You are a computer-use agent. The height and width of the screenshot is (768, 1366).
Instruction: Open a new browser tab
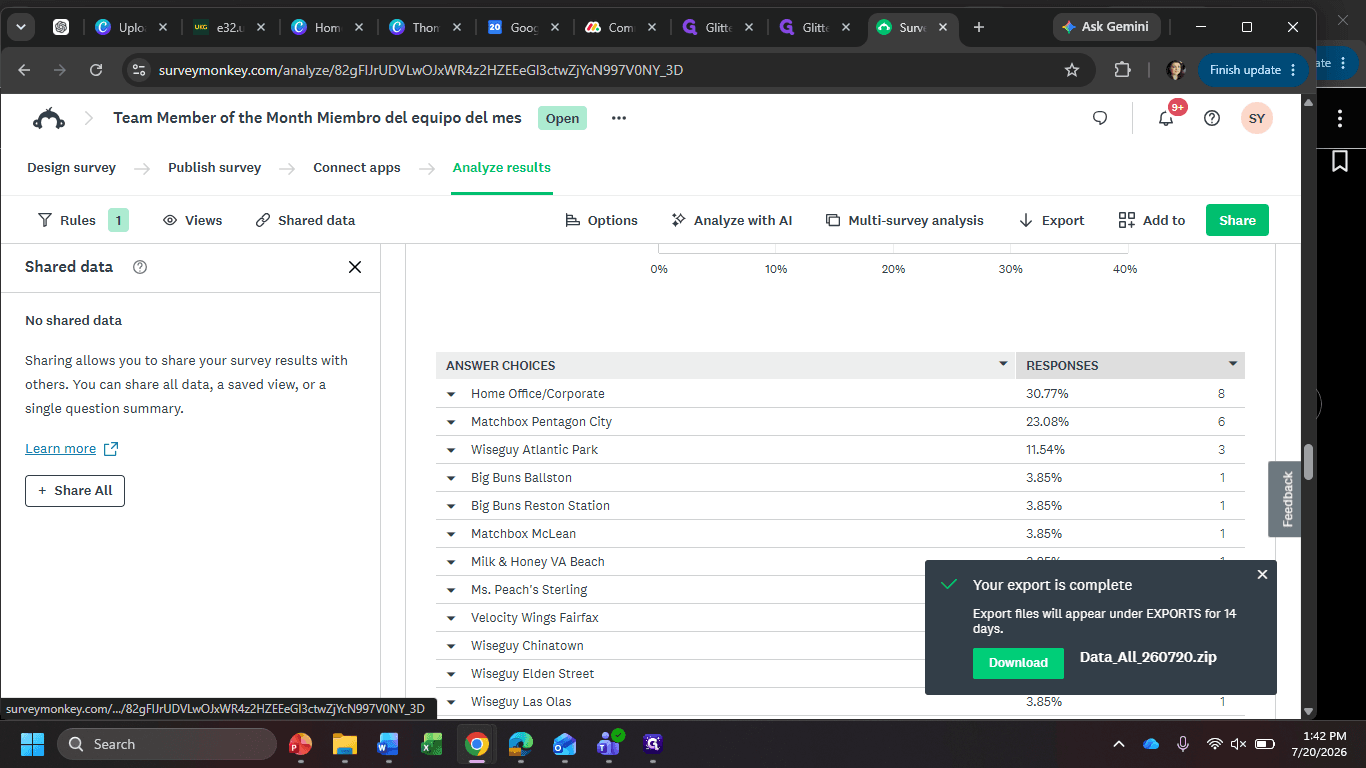tap(979, 27)
